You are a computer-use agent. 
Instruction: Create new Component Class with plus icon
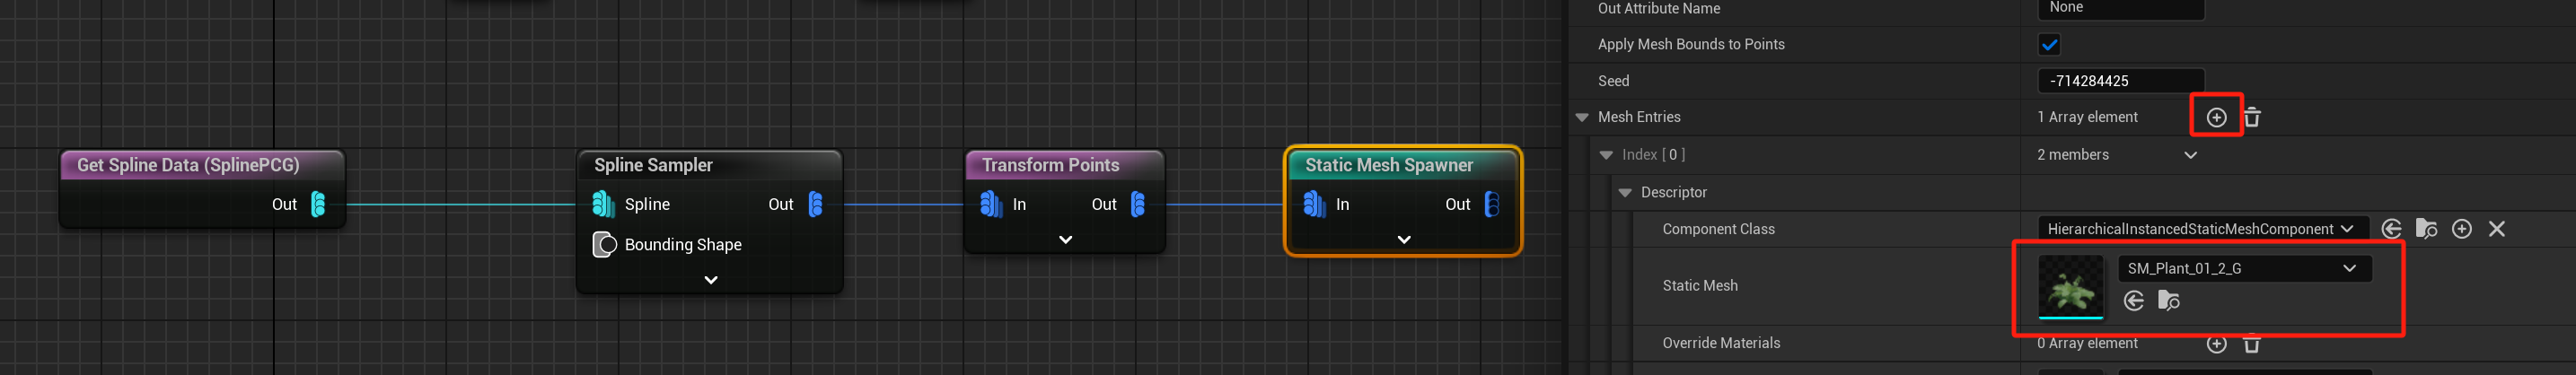point(2462,229)
